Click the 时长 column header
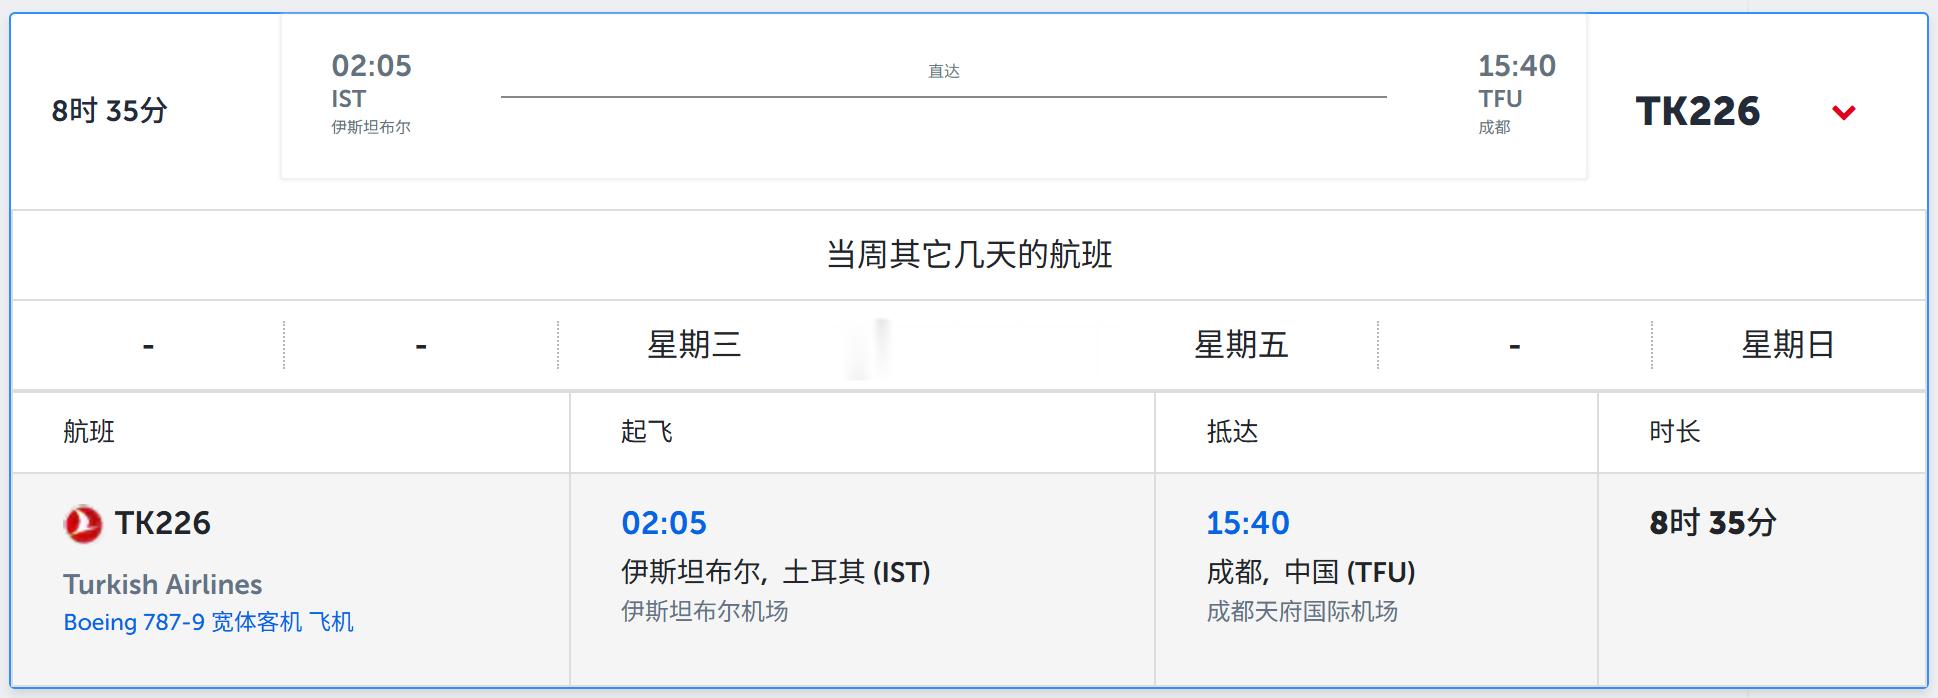The height and width of the screenshot is (698, 1938). point(1675,432)
